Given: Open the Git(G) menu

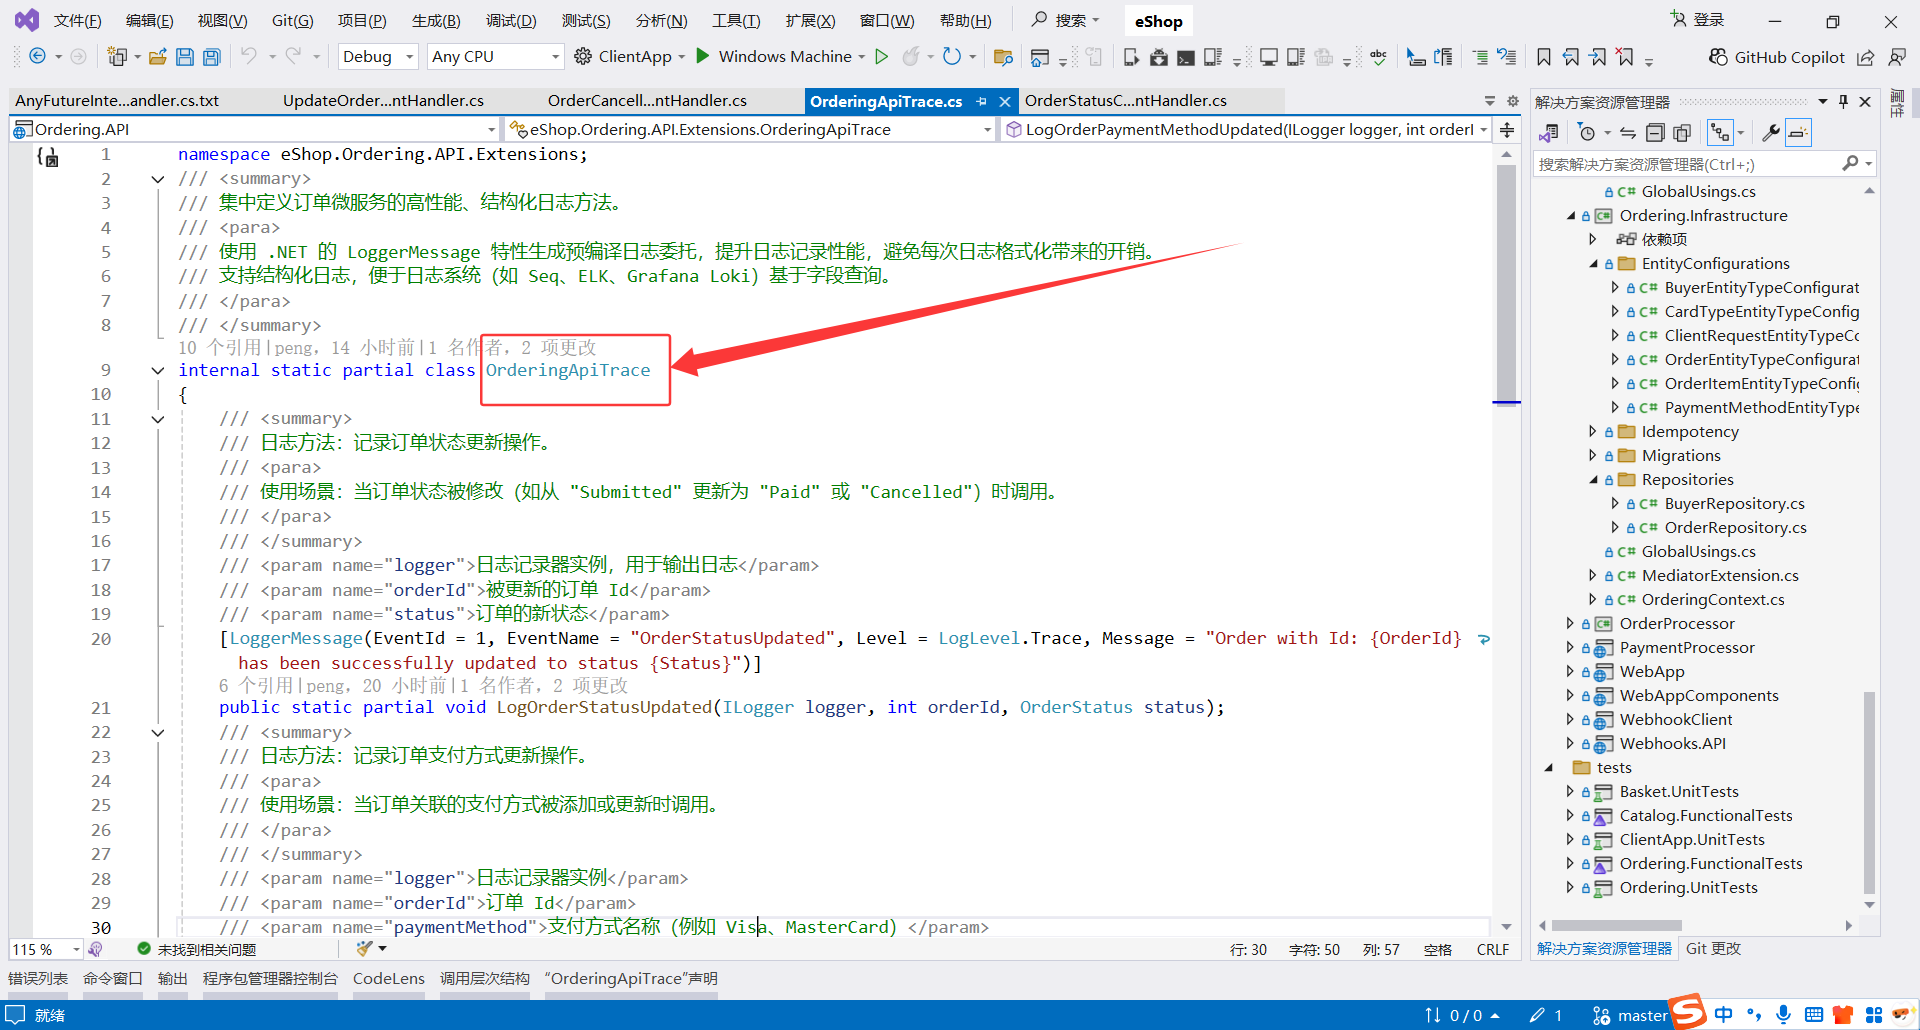Looking at the screenshot, I should (x=292, y=21).
